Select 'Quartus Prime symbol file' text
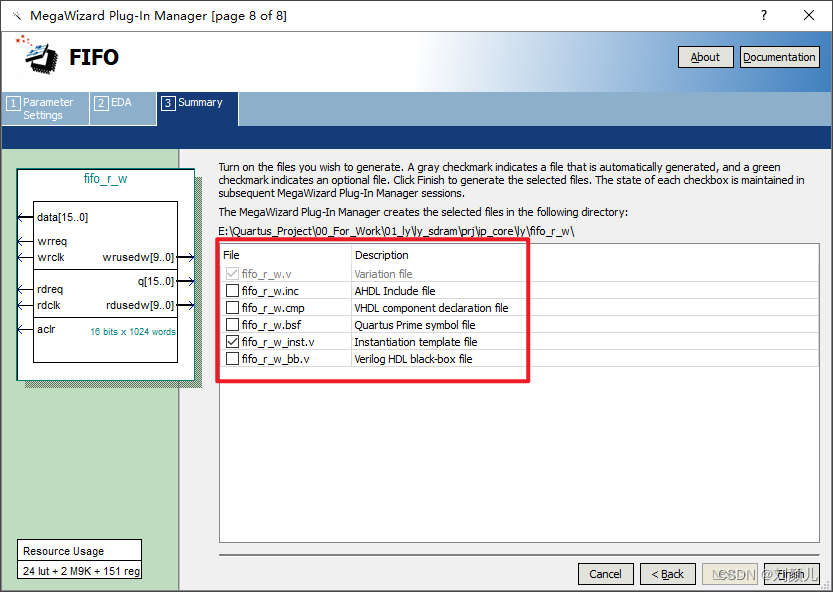Screen dimensions: 833x592 click(x=414, y=325)
